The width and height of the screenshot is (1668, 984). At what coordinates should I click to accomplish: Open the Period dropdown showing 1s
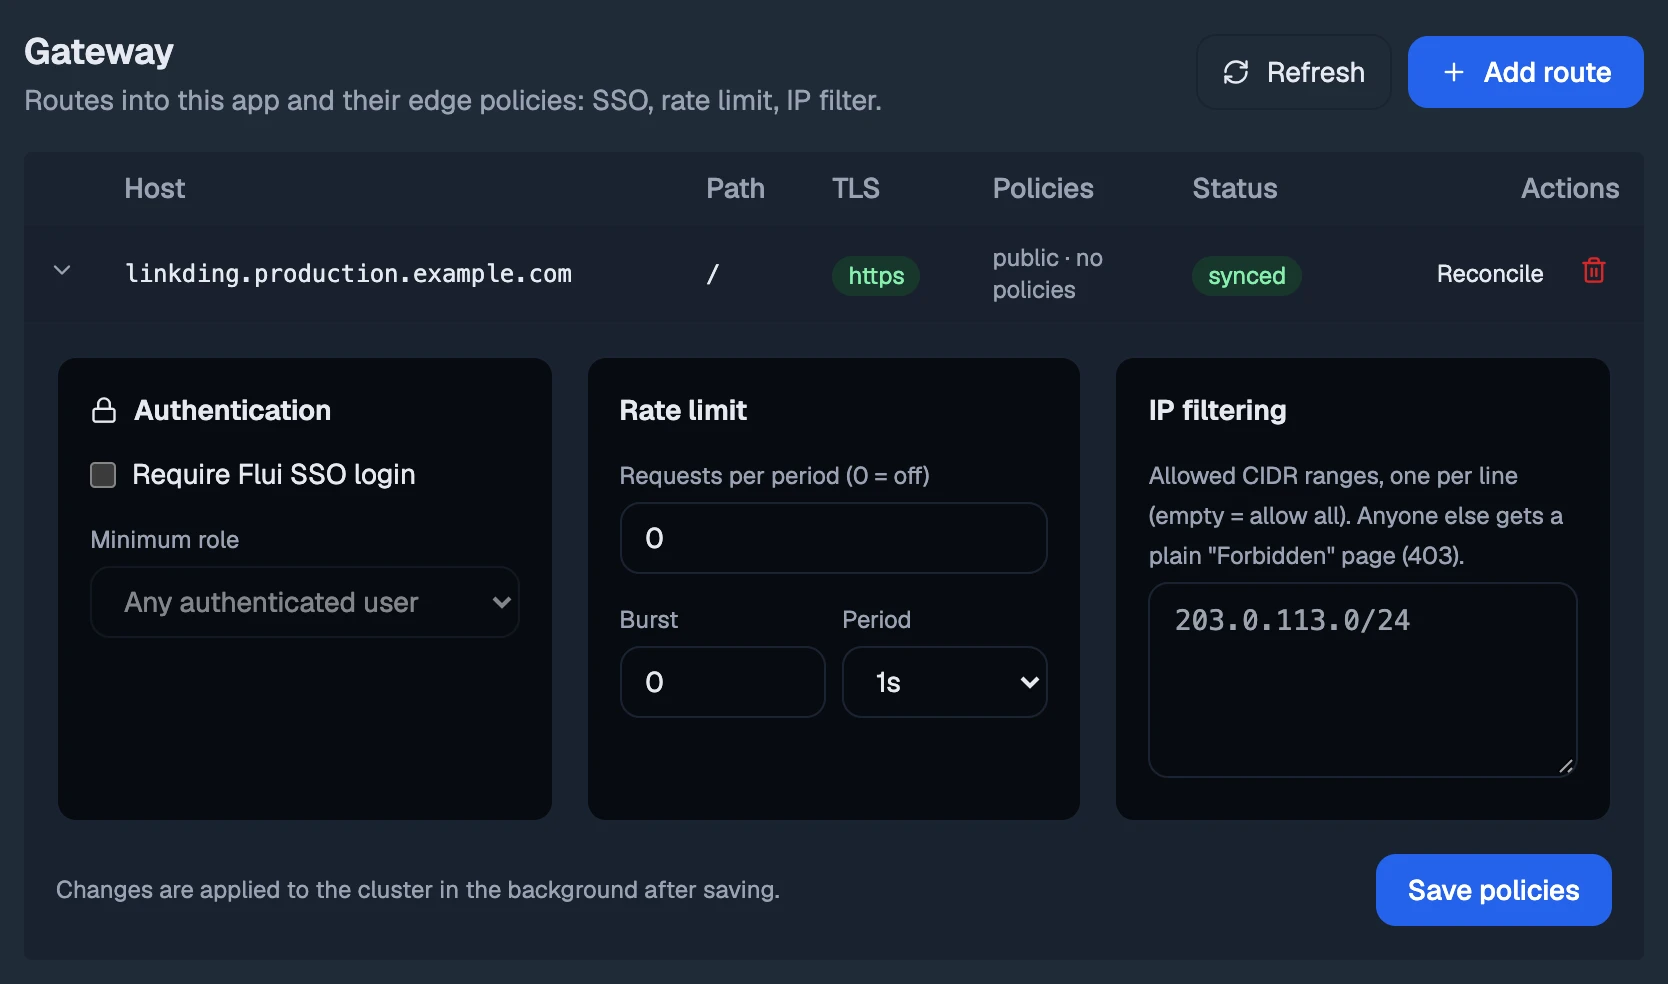coord(945,682)
